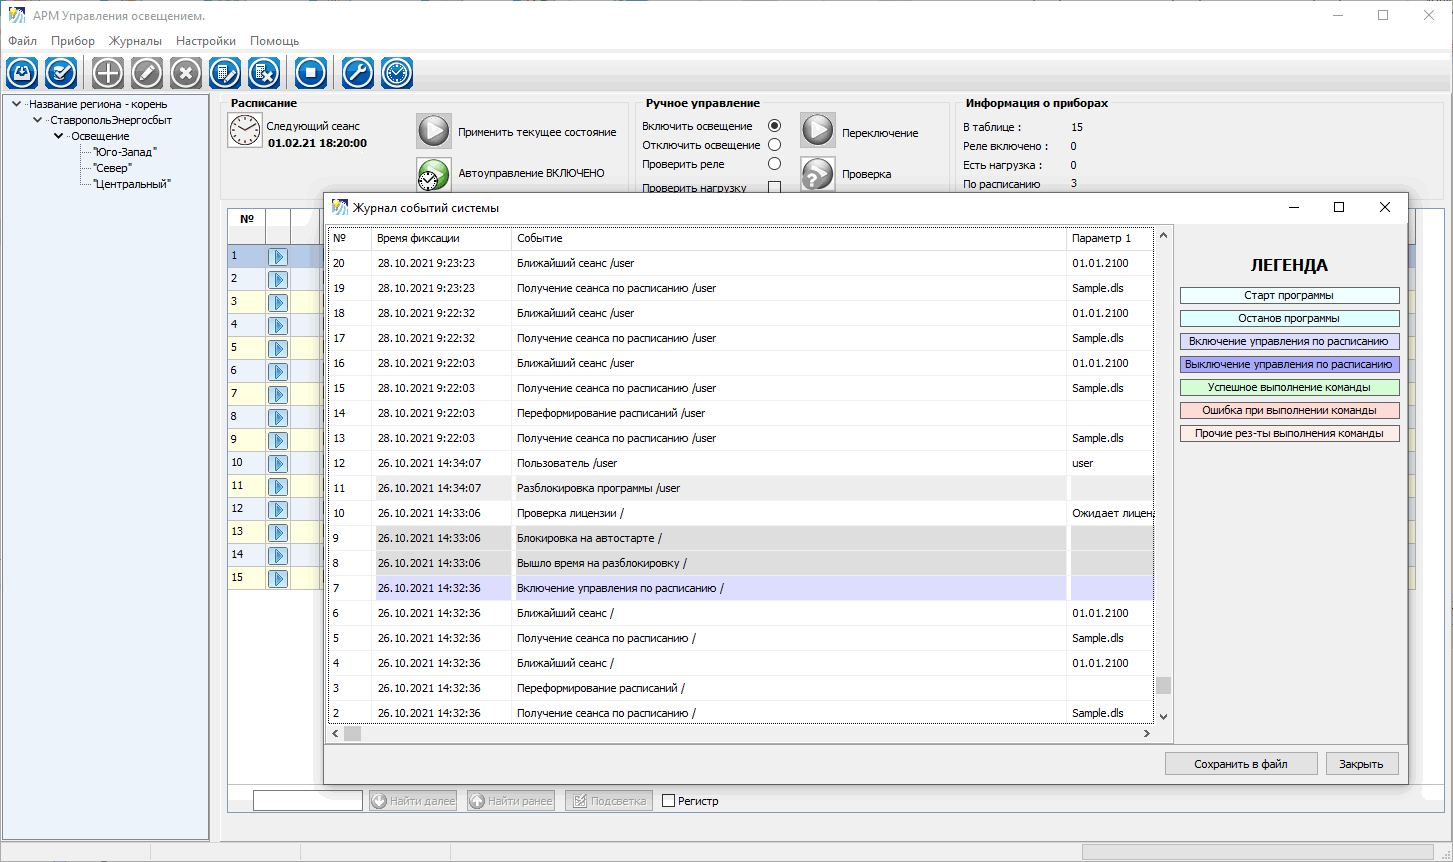
Task: Click the Проверка signal icon
Action: tap(817, 174)
